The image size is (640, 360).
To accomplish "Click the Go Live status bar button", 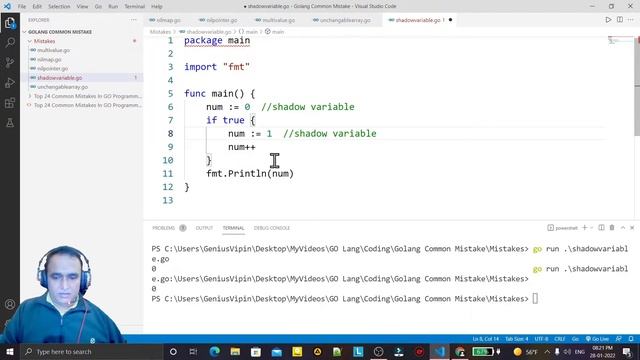I will 597,339.
